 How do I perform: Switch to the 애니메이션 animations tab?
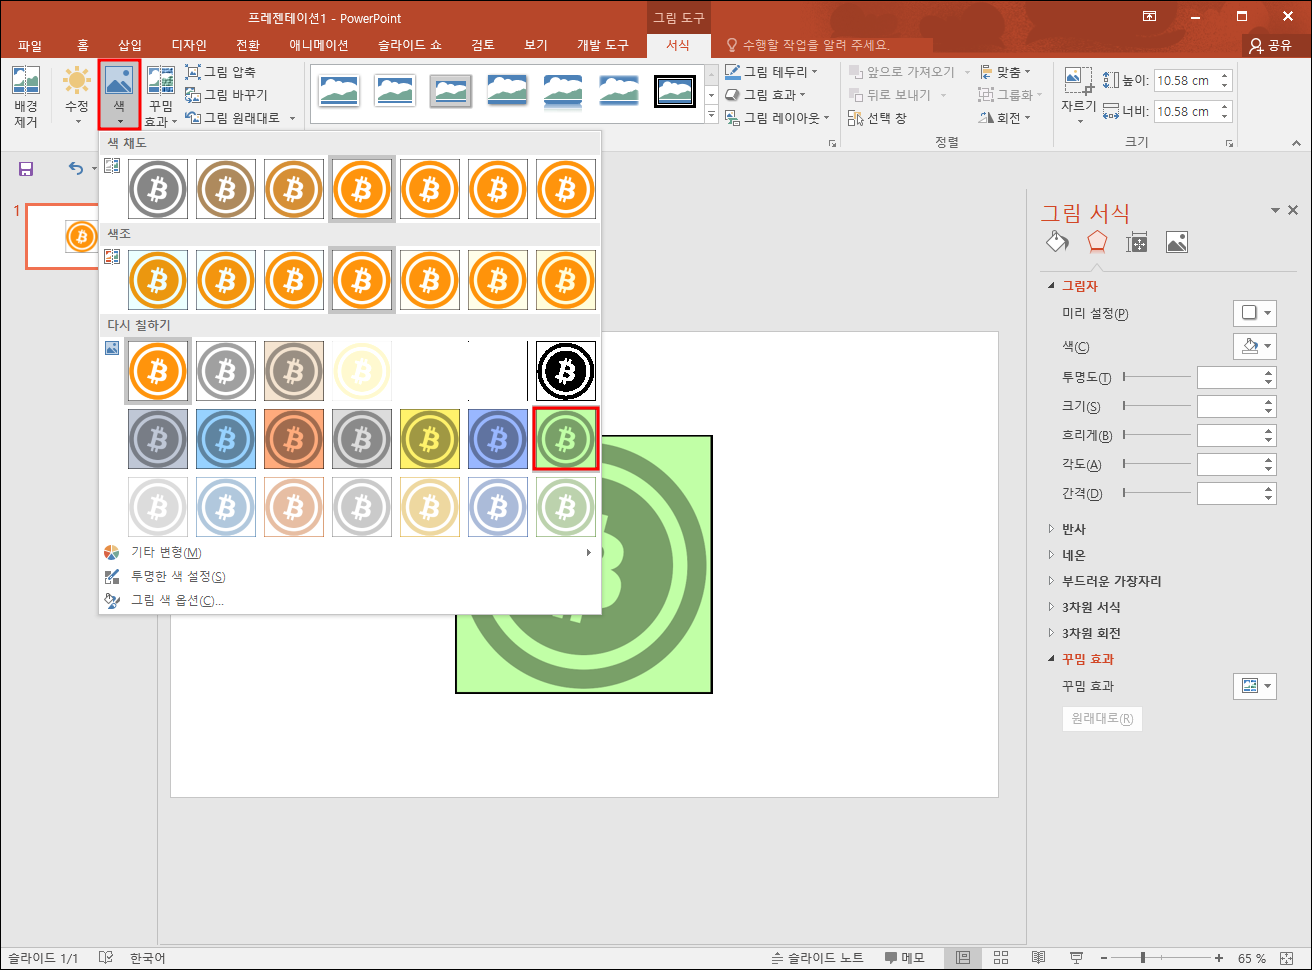[318, 45]
